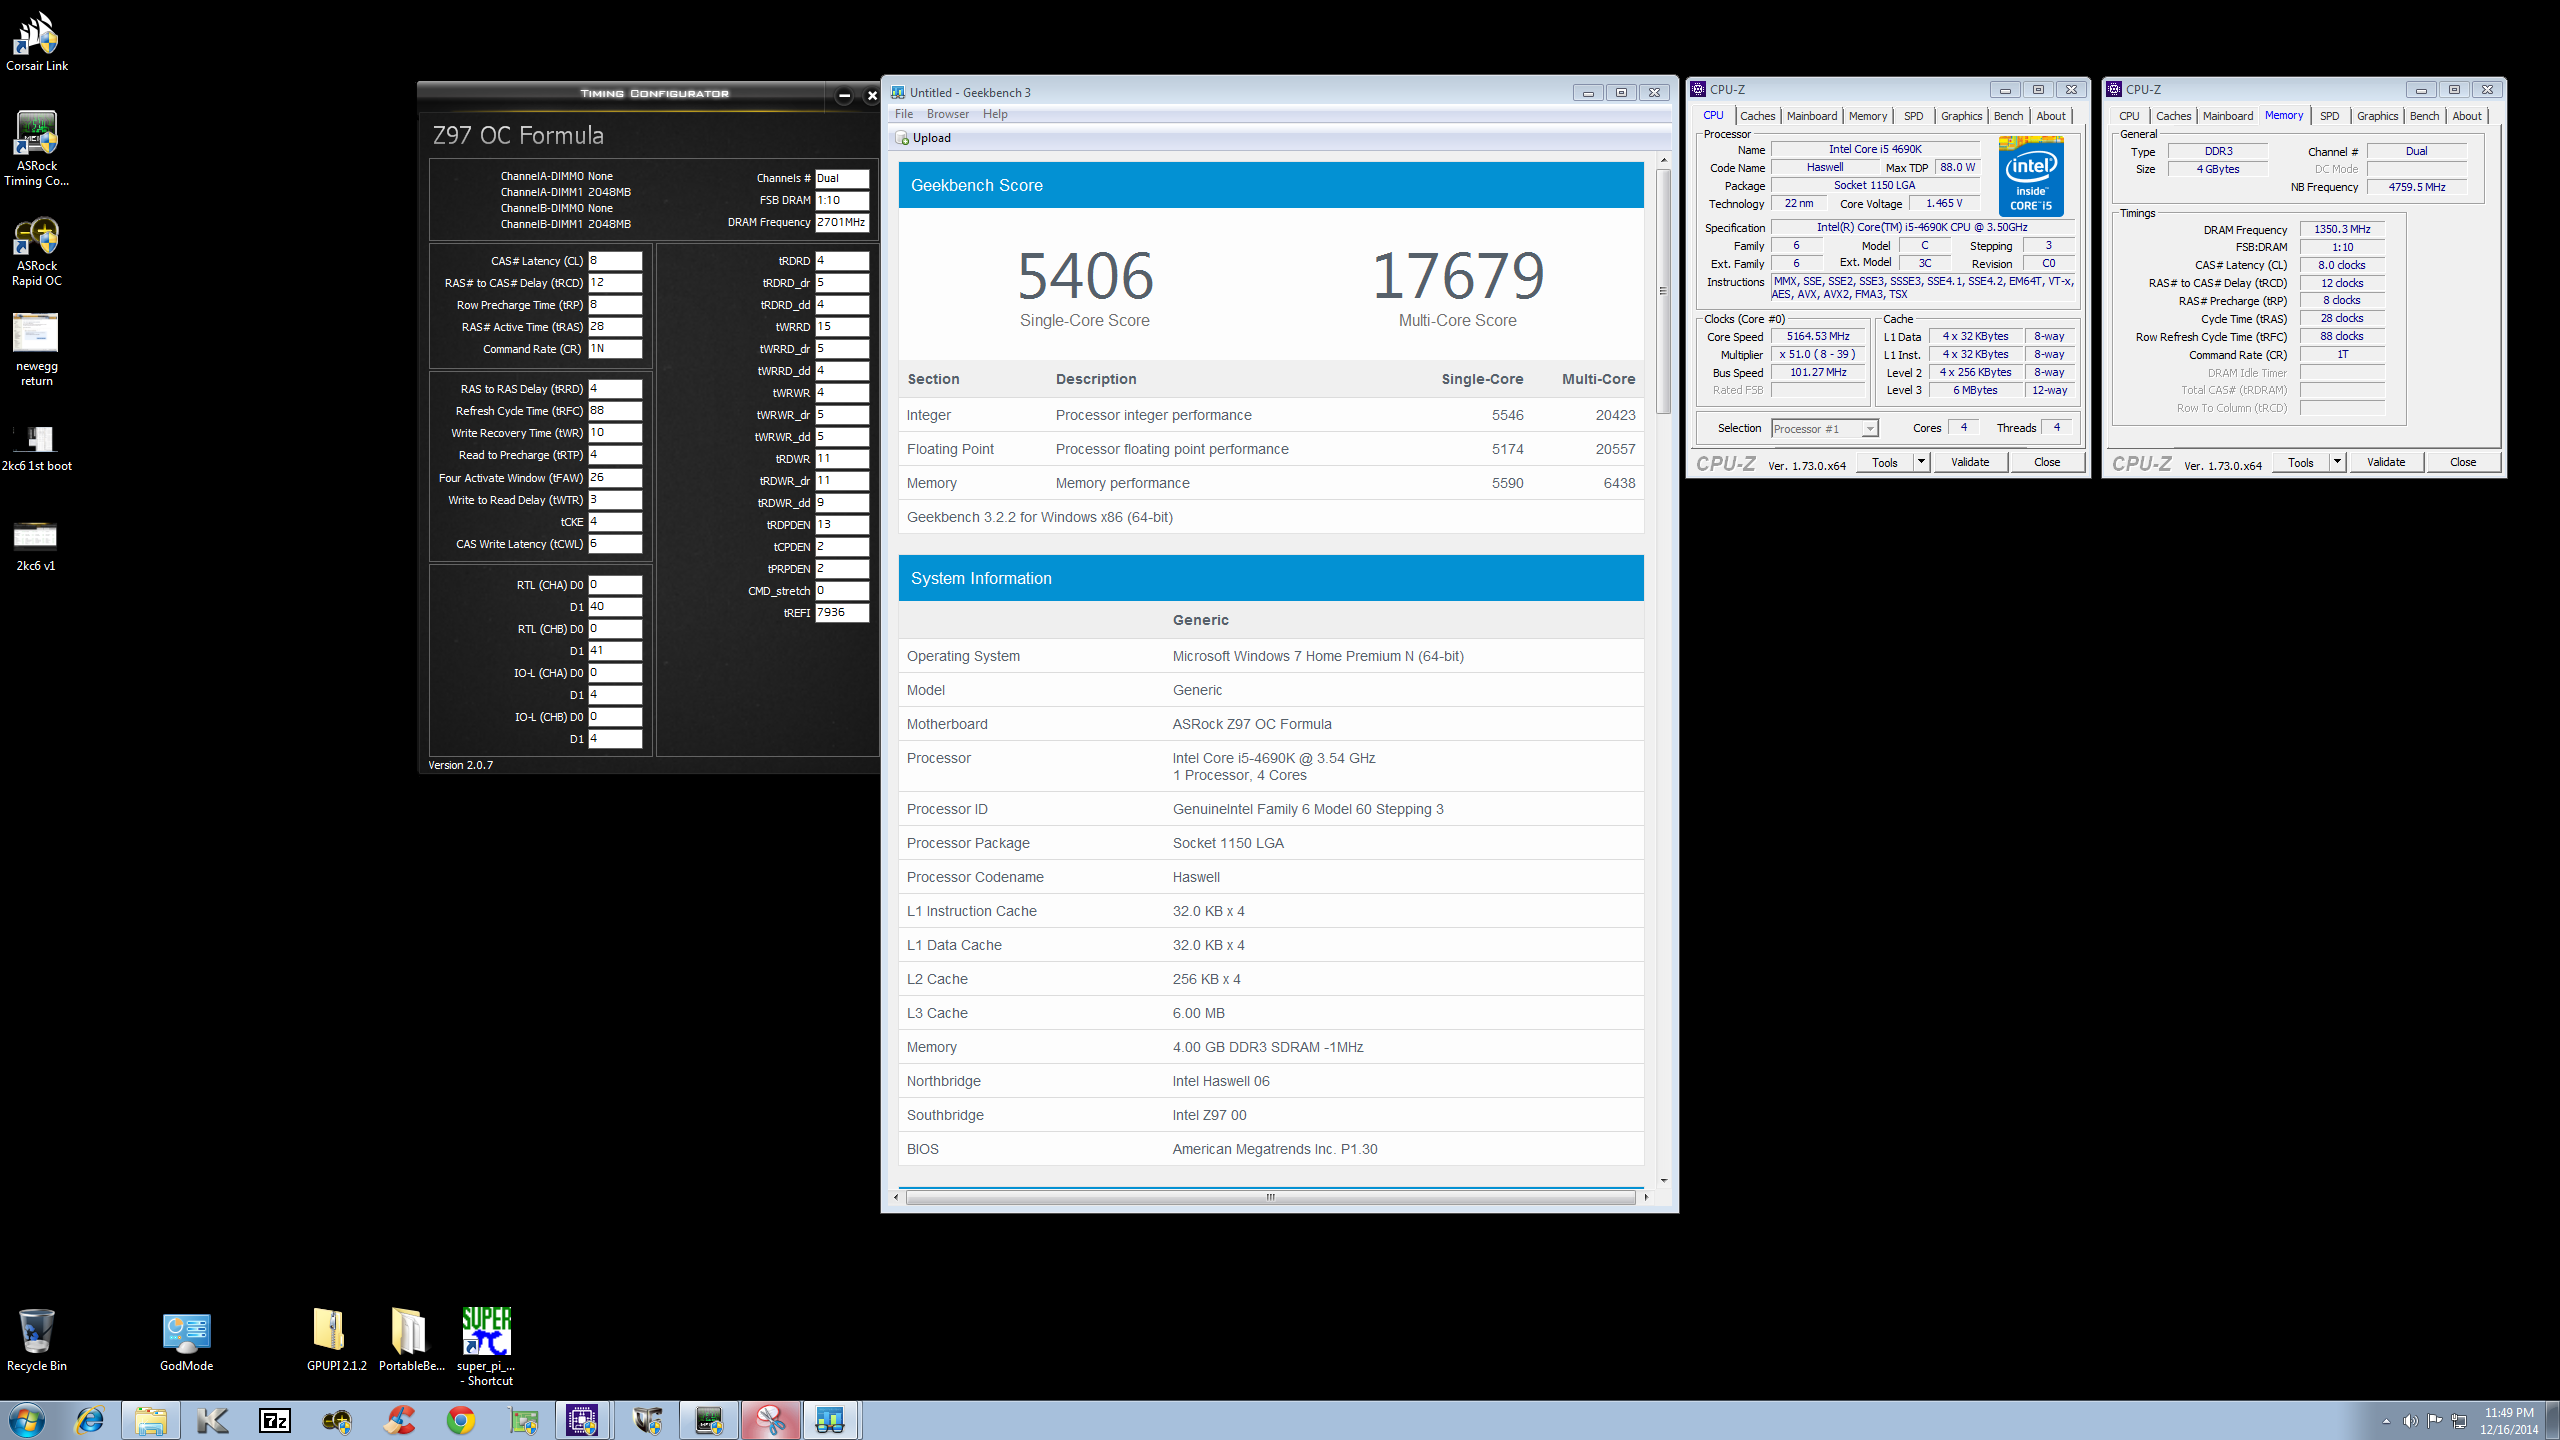Switch to Timing Configurator in the taskbar
The width and height of the screenshot is (2560, 1440).
point(709,1420)
